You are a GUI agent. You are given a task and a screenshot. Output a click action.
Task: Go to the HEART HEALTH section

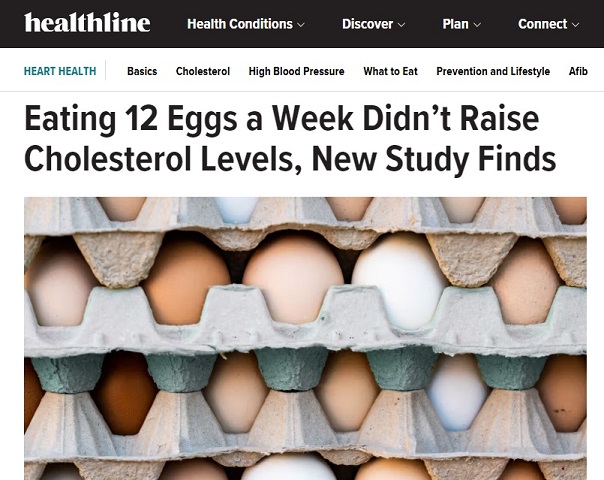click(60, 72)
